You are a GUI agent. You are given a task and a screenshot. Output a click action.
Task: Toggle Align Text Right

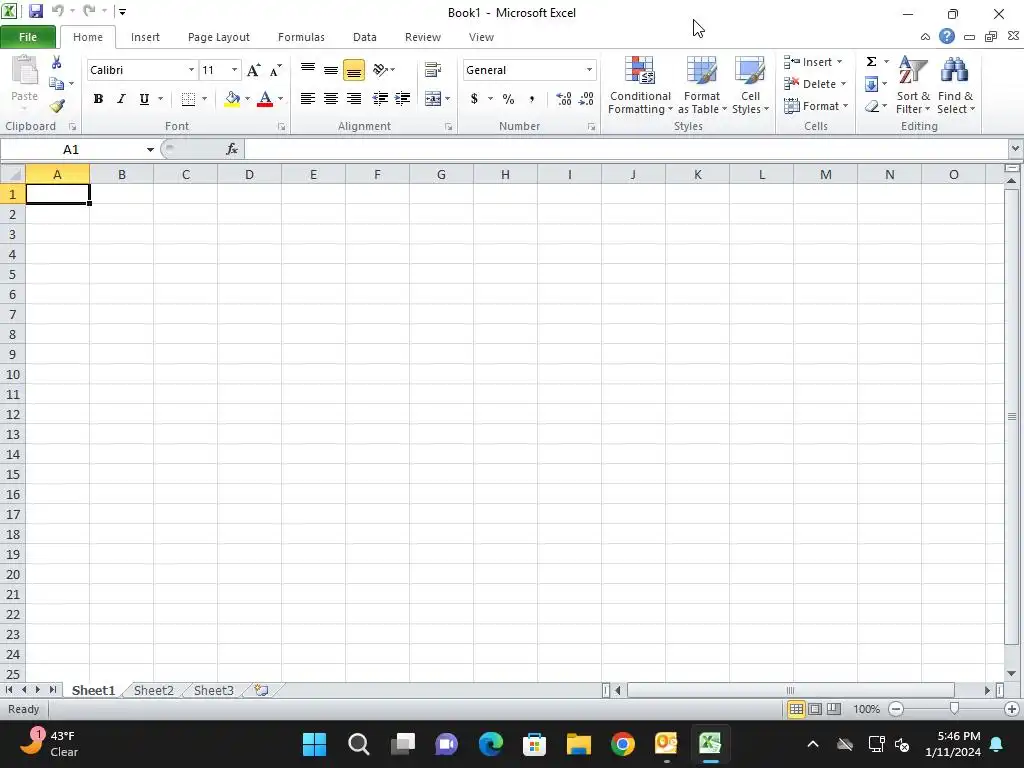(x=354, y=99)
